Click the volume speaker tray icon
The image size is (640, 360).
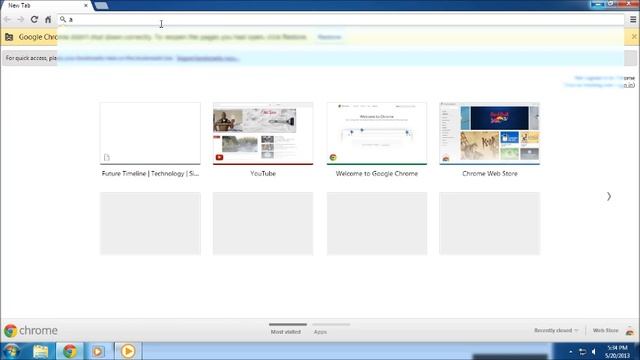point(594,352)
